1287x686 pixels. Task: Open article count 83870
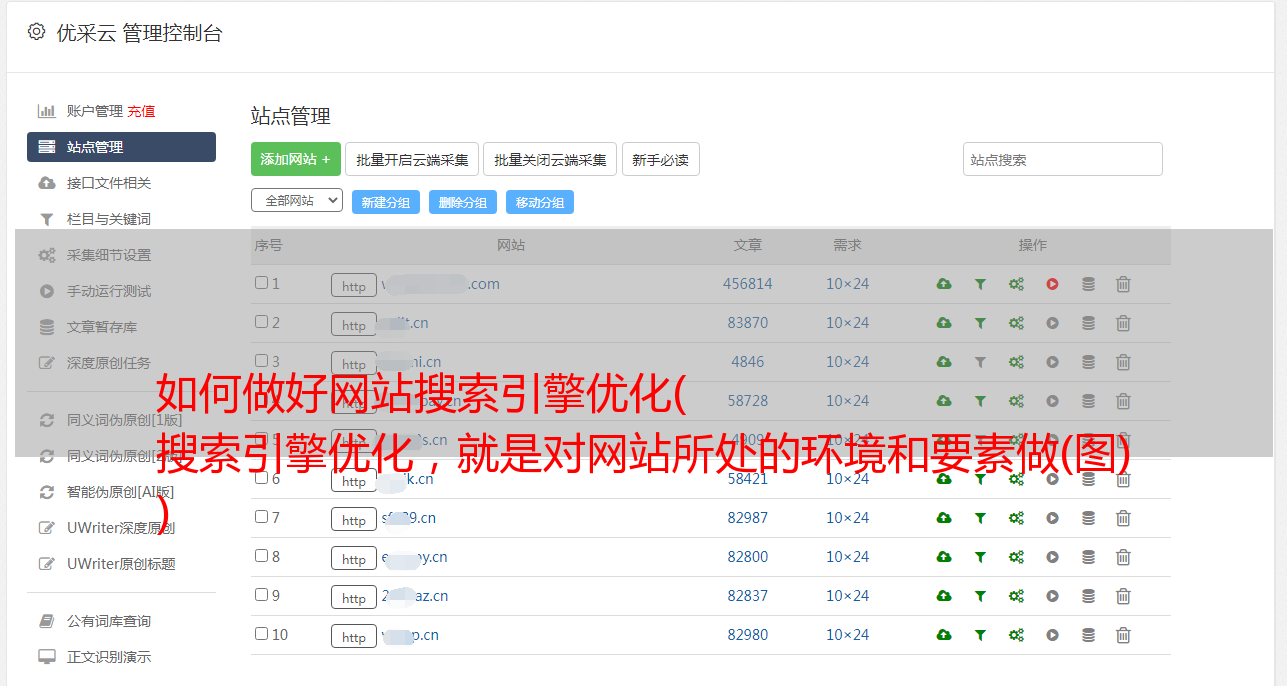click(x=748, y=323)
